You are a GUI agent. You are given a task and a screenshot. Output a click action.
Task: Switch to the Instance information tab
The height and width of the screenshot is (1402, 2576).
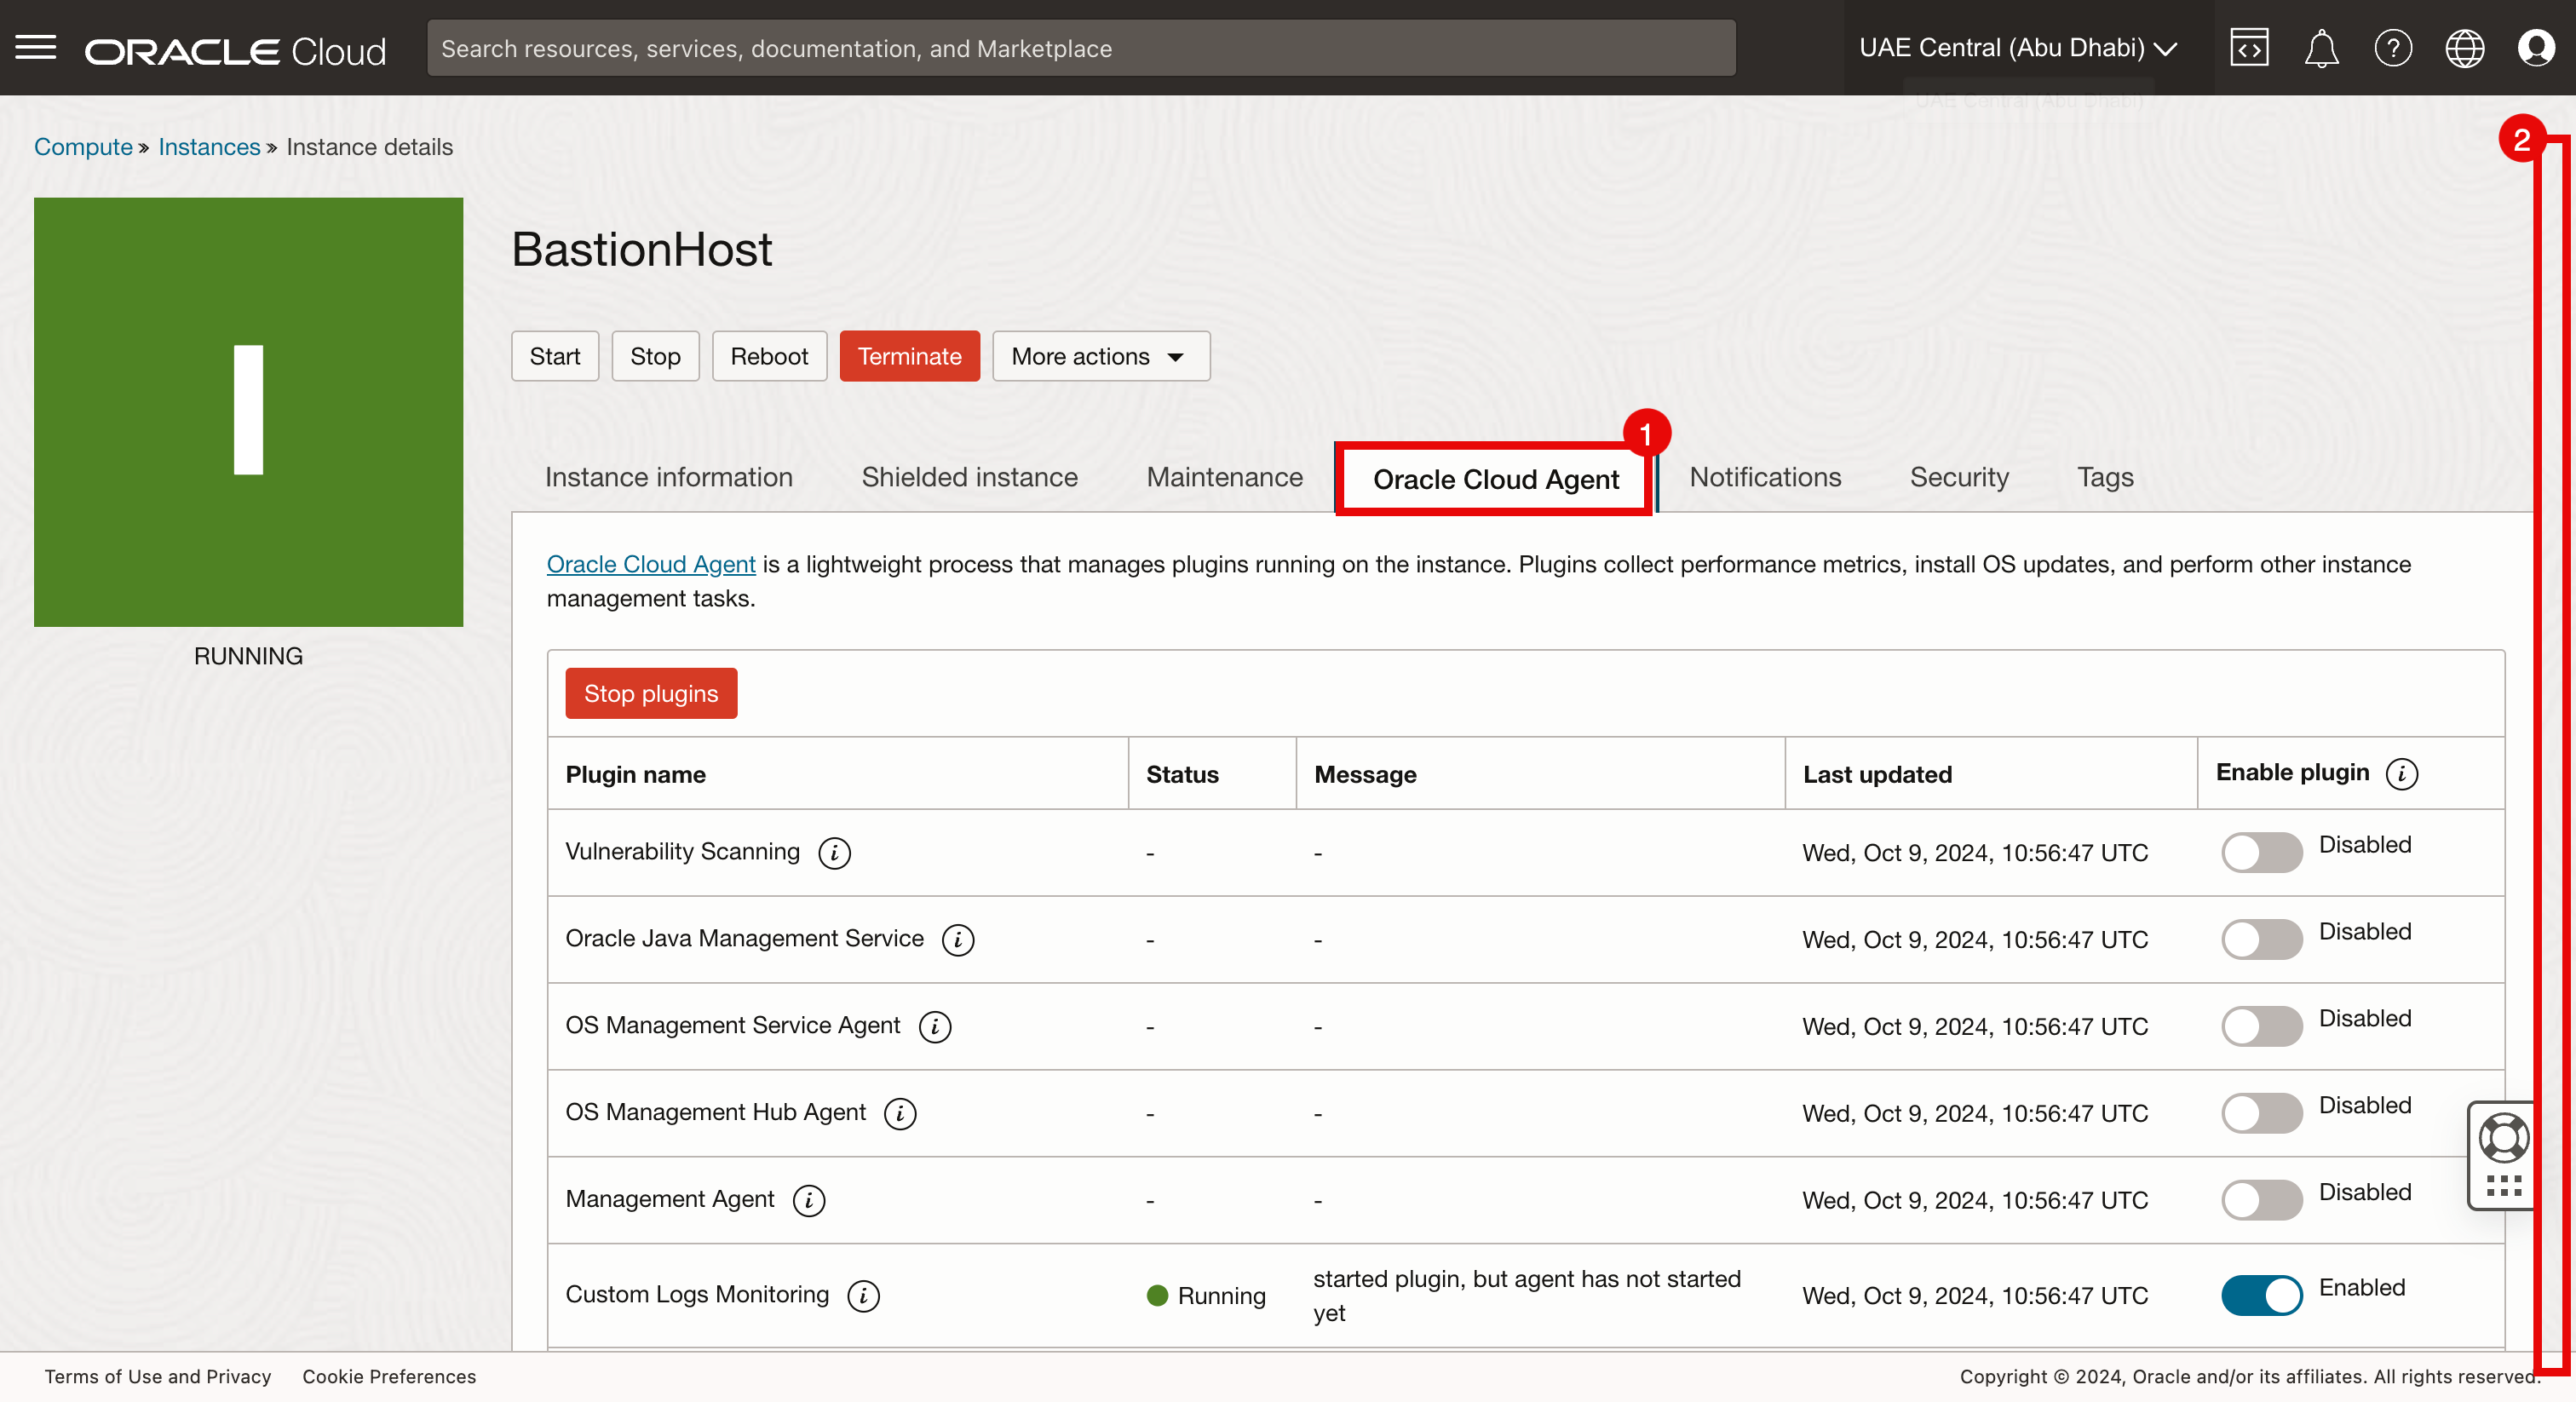[668, 478]
